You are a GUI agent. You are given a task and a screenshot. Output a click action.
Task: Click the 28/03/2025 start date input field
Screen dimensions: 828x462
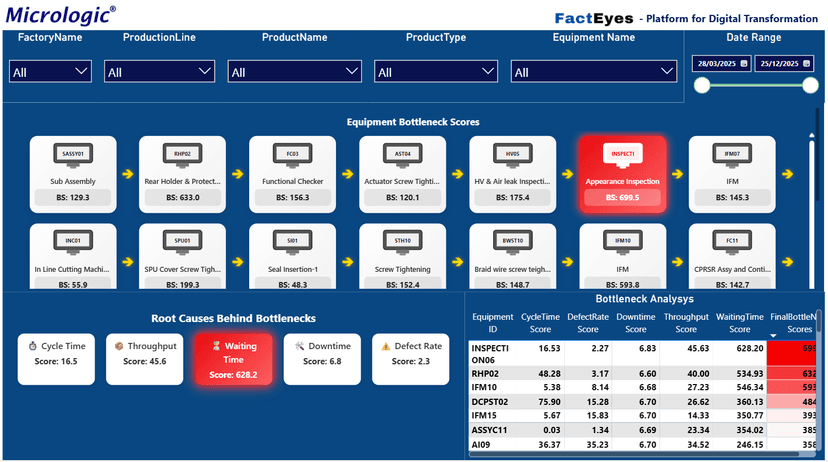[x=716, y=64]
